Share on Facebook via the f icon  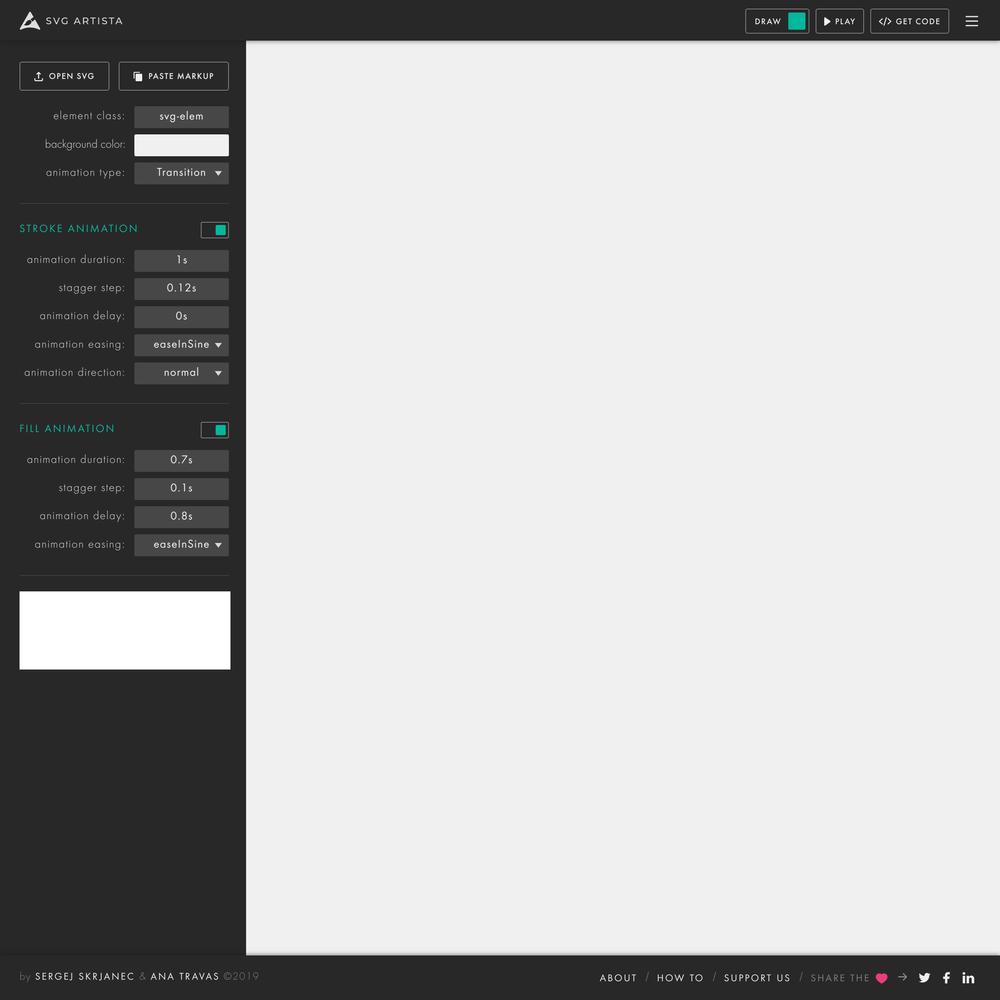946,977
